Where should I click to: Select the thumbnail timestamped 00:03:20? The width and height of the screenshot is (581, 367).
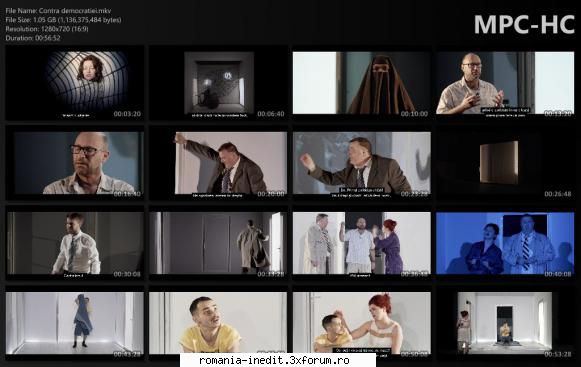[74, 83]
